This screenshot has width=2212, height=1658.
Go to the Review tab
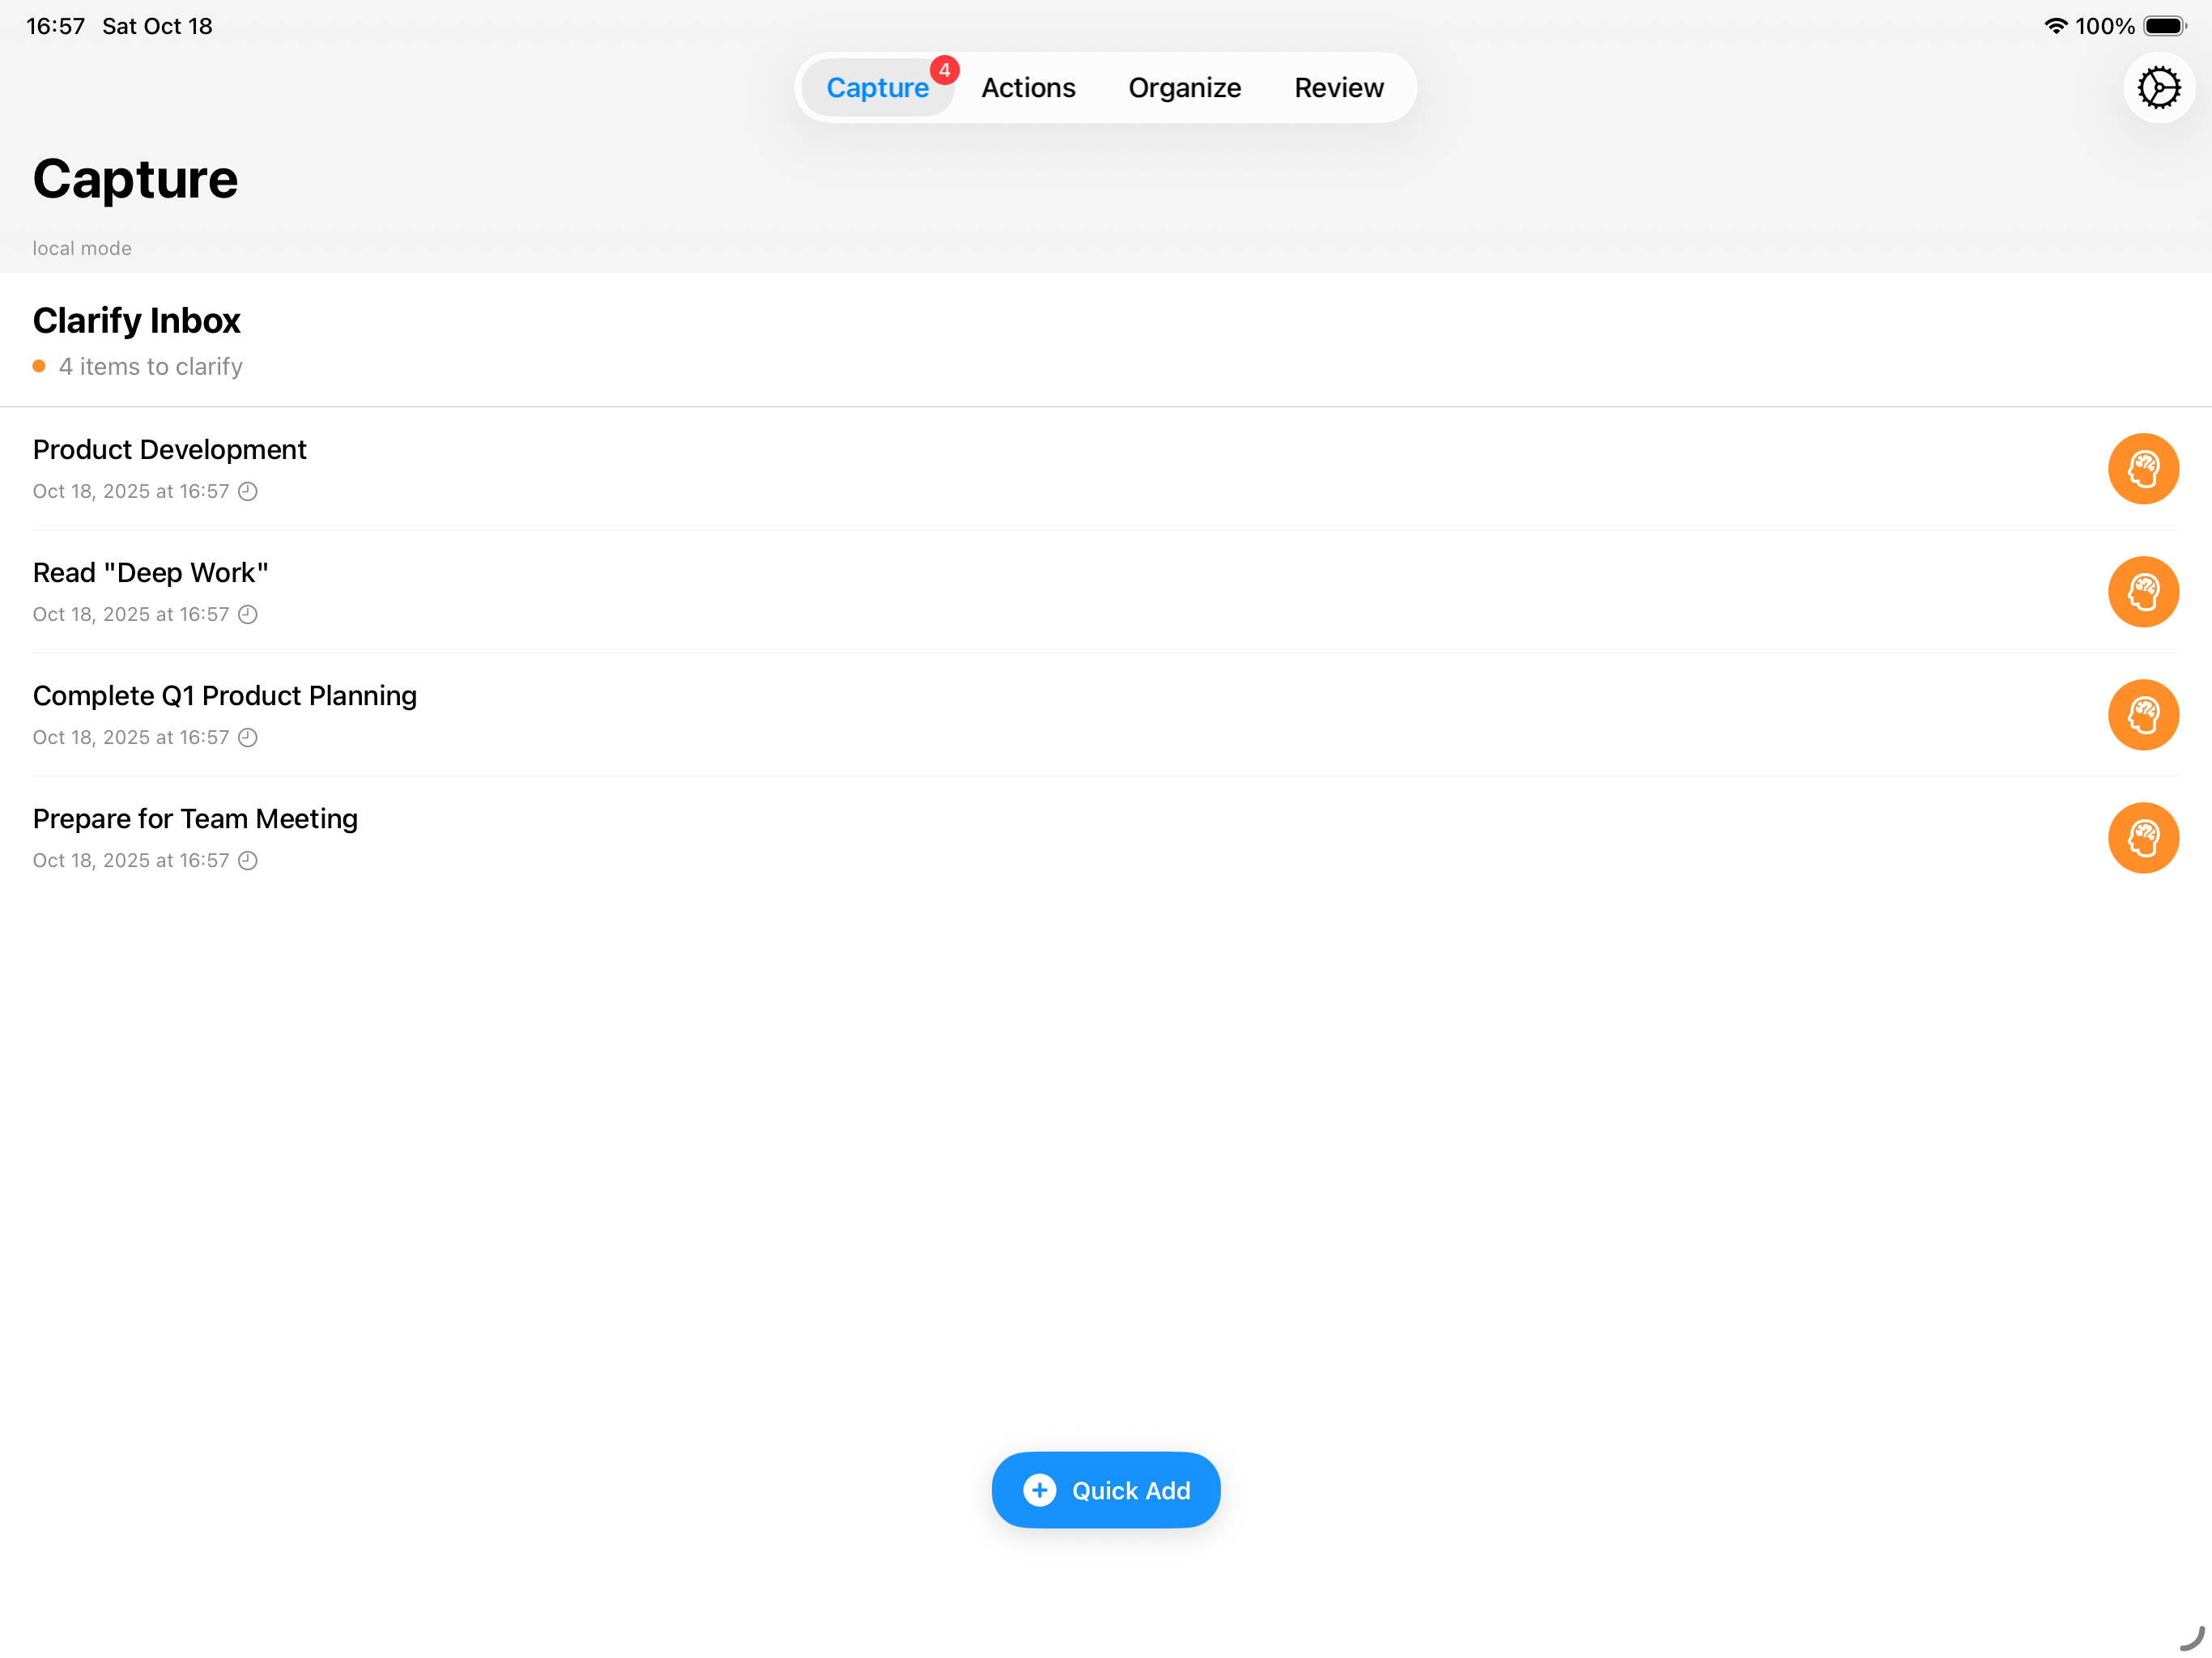click(1338, 88)
